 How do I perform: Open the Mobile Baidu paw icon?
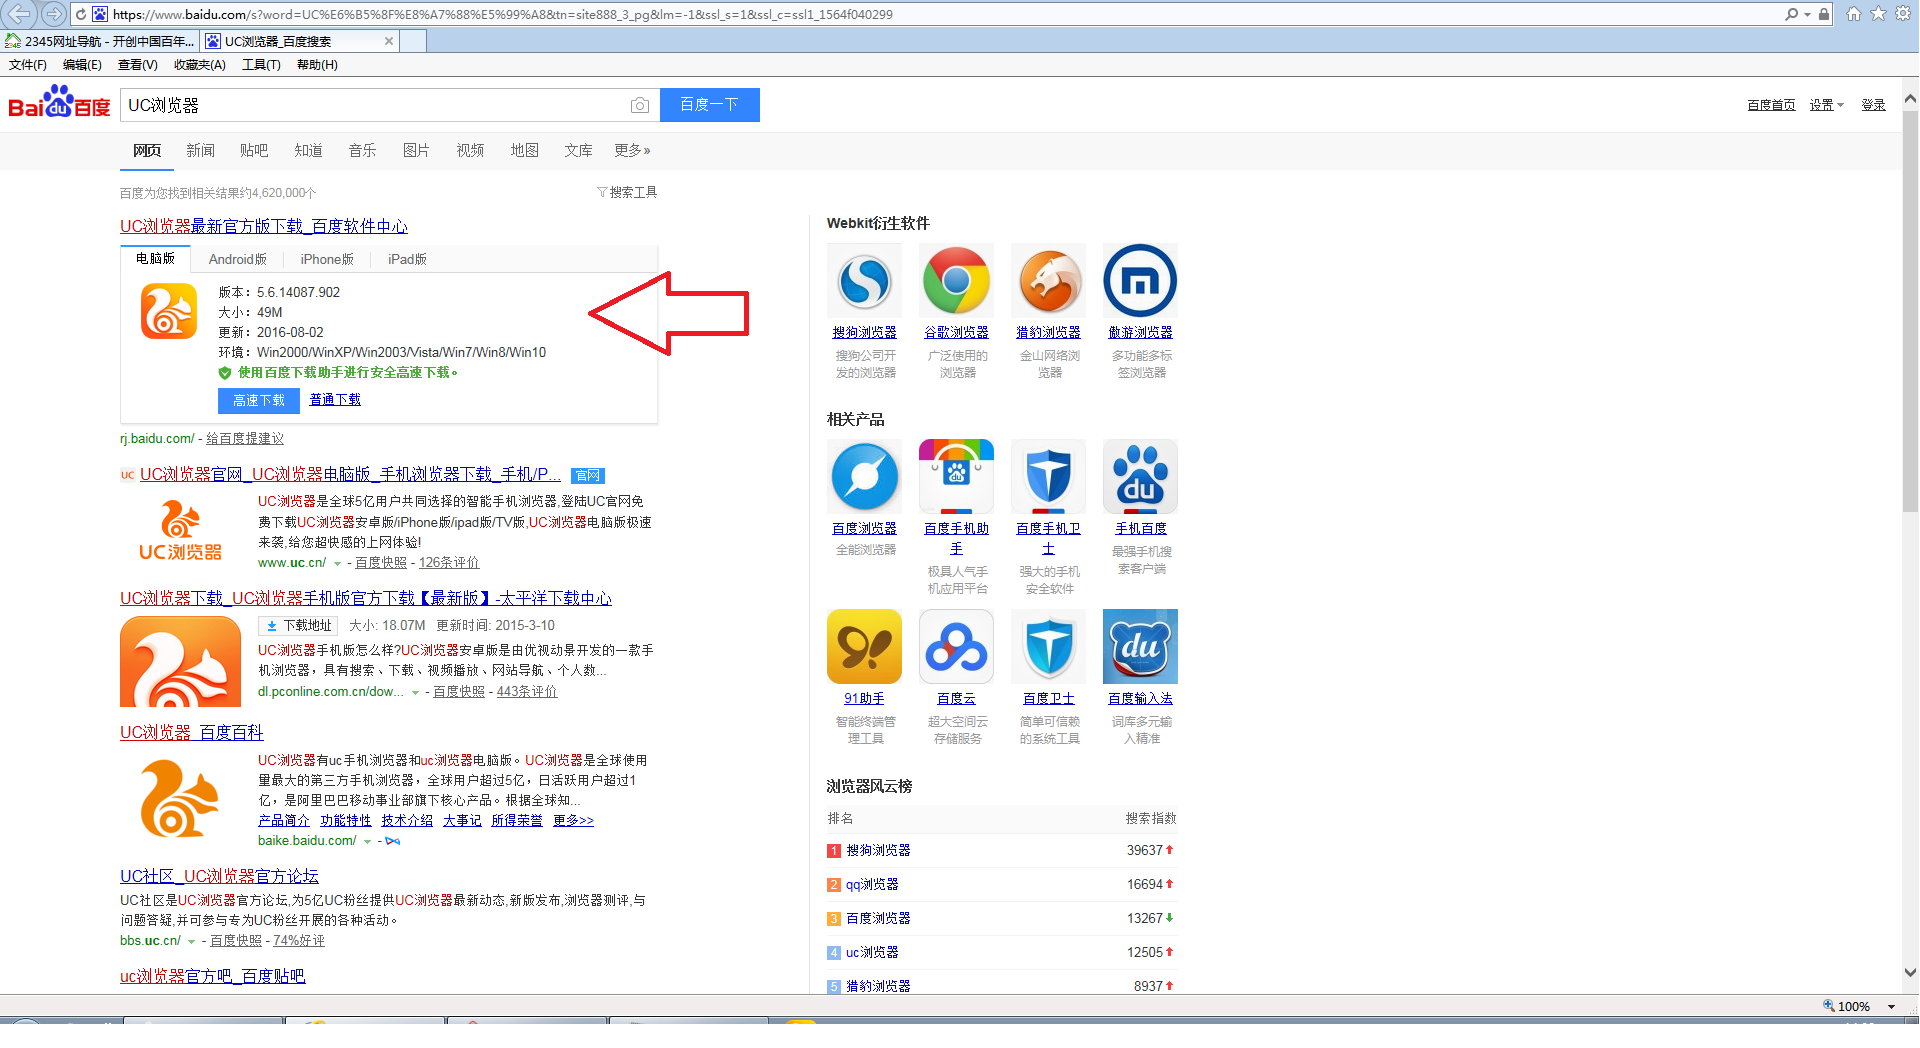coord(1140,477)
